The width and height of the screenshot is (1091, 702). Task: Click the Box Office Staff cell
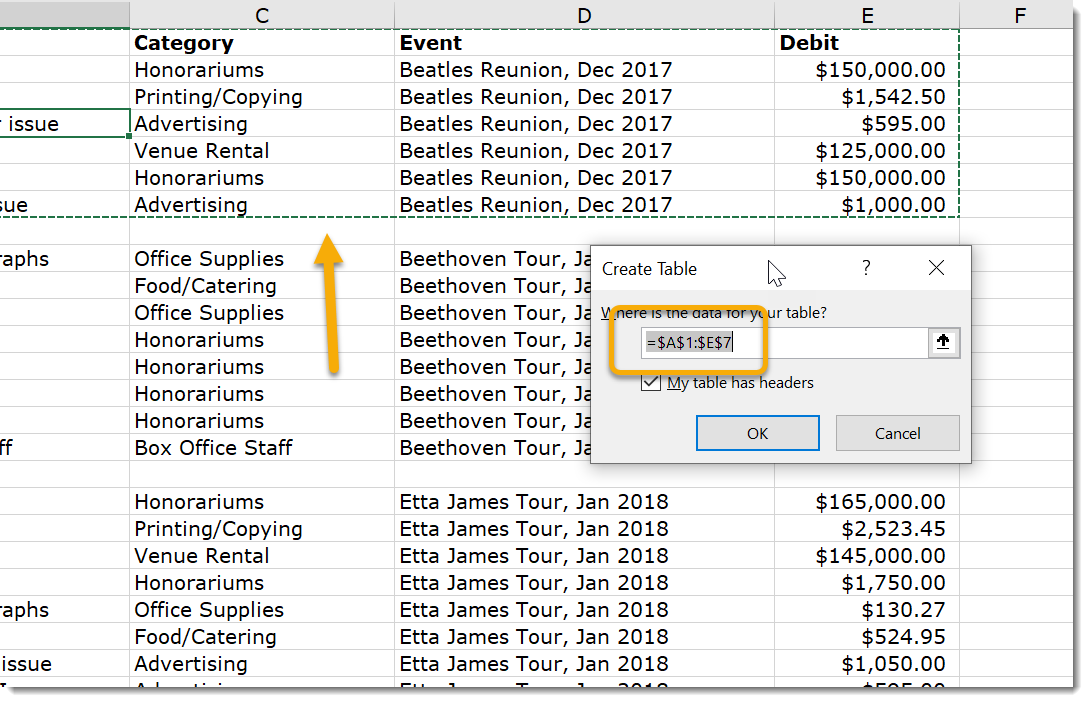pyautogui.click(x=213, y=447)
